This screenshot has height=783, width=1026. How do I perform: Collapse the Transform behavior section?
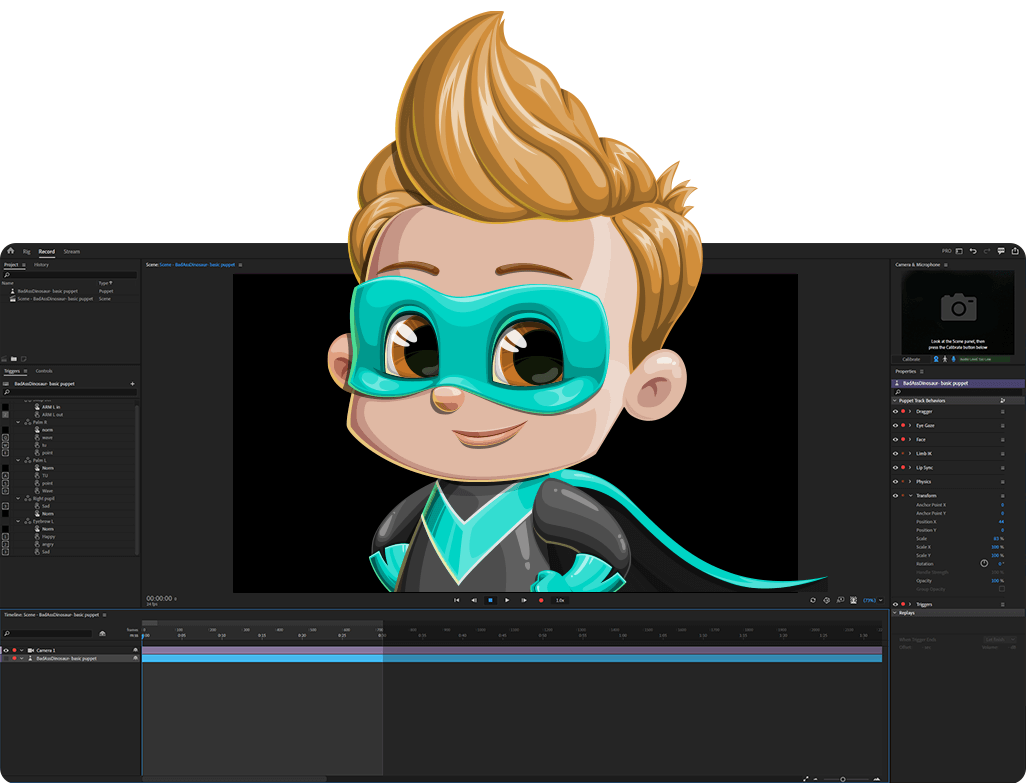tap(910, 495)
